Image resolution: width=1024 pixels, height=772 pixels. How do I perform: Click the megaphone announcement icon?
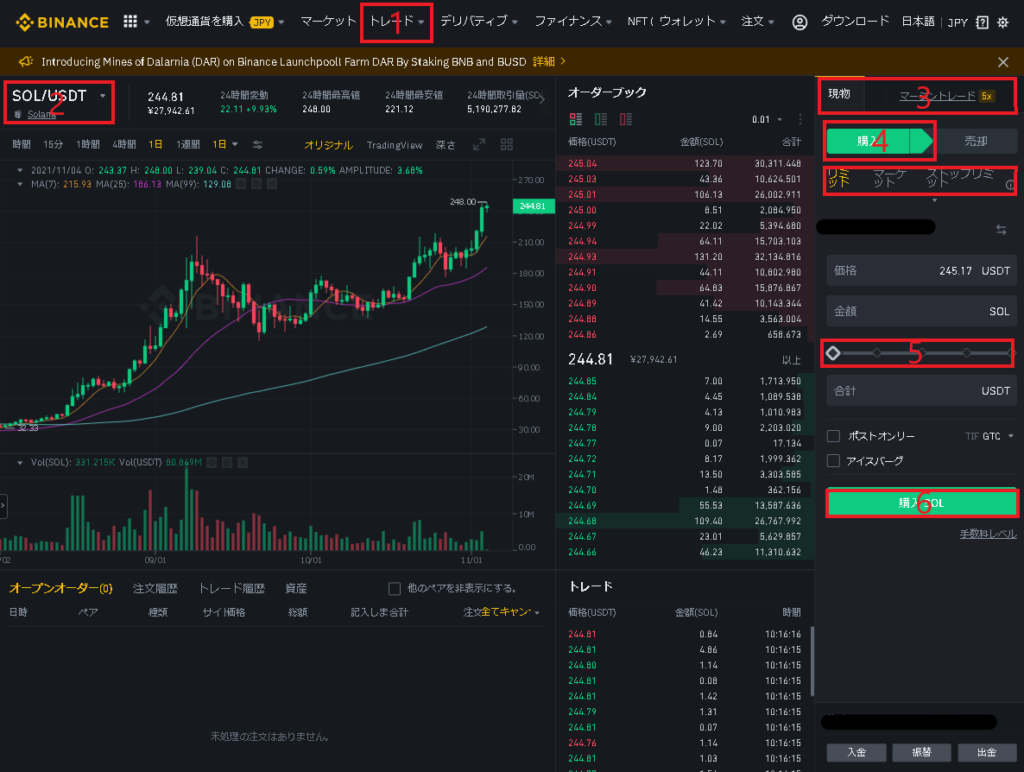click(x=25, y=61)
